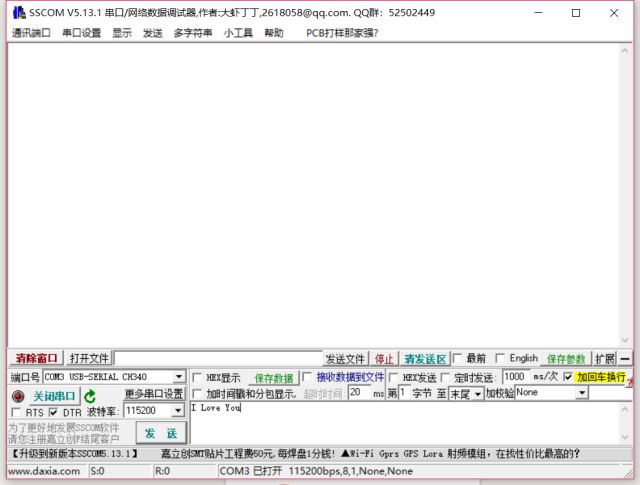
Task: Open the 加校验 None checksum dropdown
Action: pyautogui.click(x=582, y=394)
